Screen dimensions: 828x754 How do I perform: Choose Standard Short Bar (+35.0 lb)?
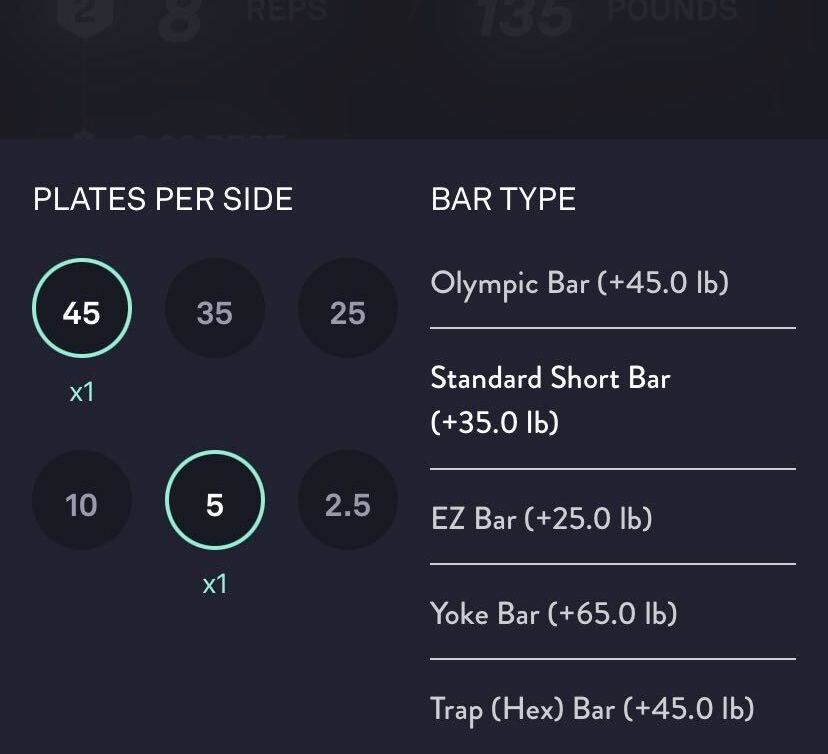click(x=550, y=400)
